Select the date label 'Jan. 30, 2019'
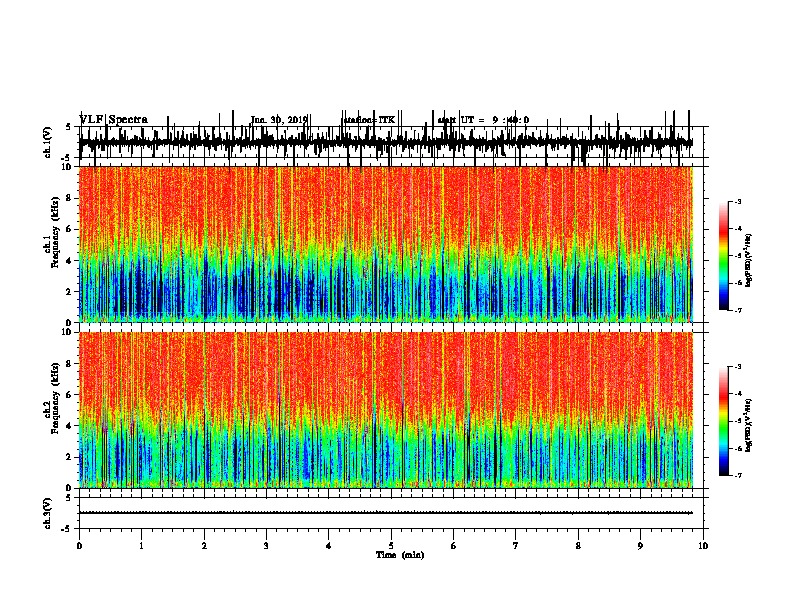Image resolution: width=792 pixels, height=612 pixels. click(279, 120)
